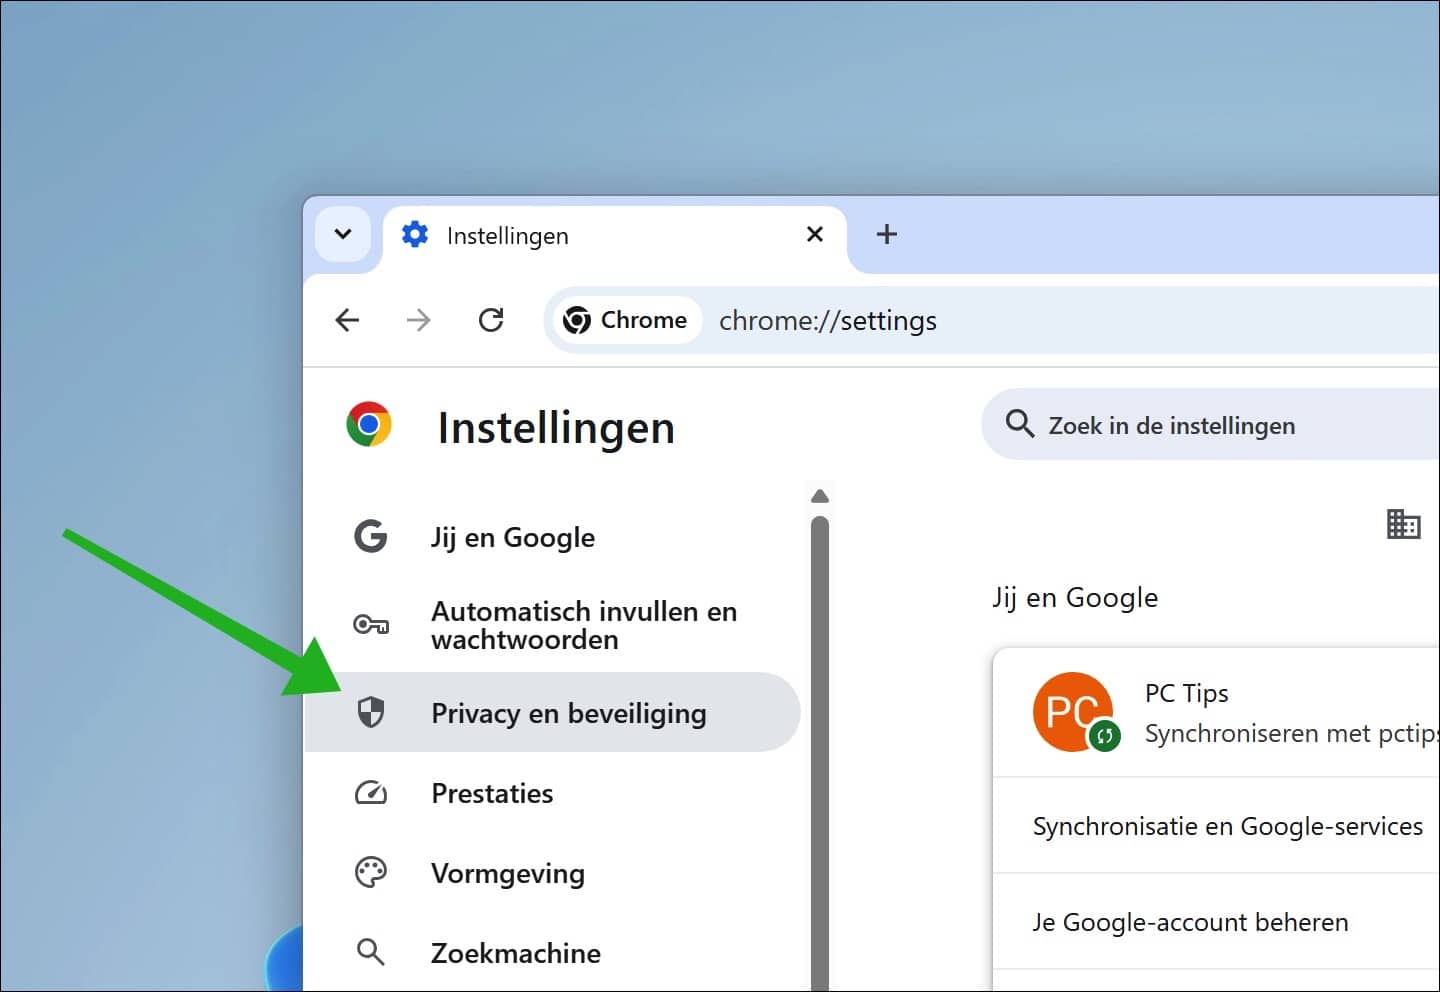Click the Vormgeving palette icon
The height and width of the screenshot is (992, 1440).
tap(371, 871)
